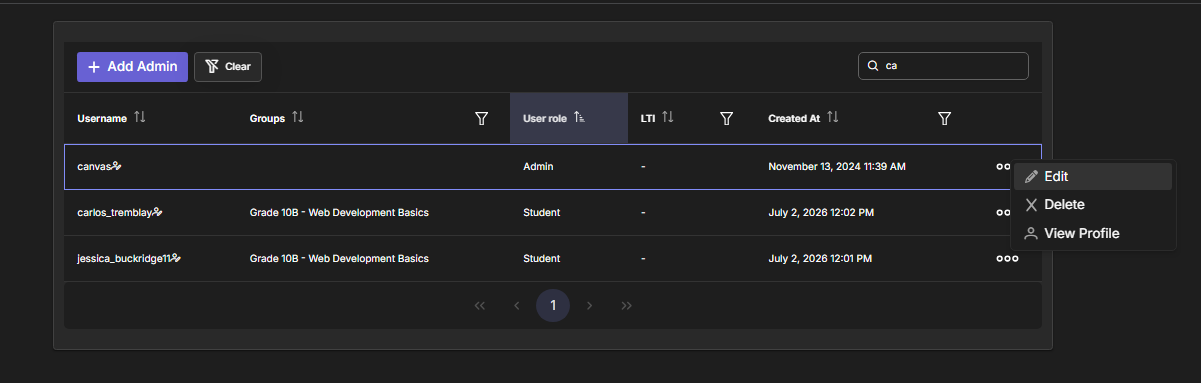Screen dimensions: 1201x383
Task: Sort by LTI column arrows
Action: point(667,118)
